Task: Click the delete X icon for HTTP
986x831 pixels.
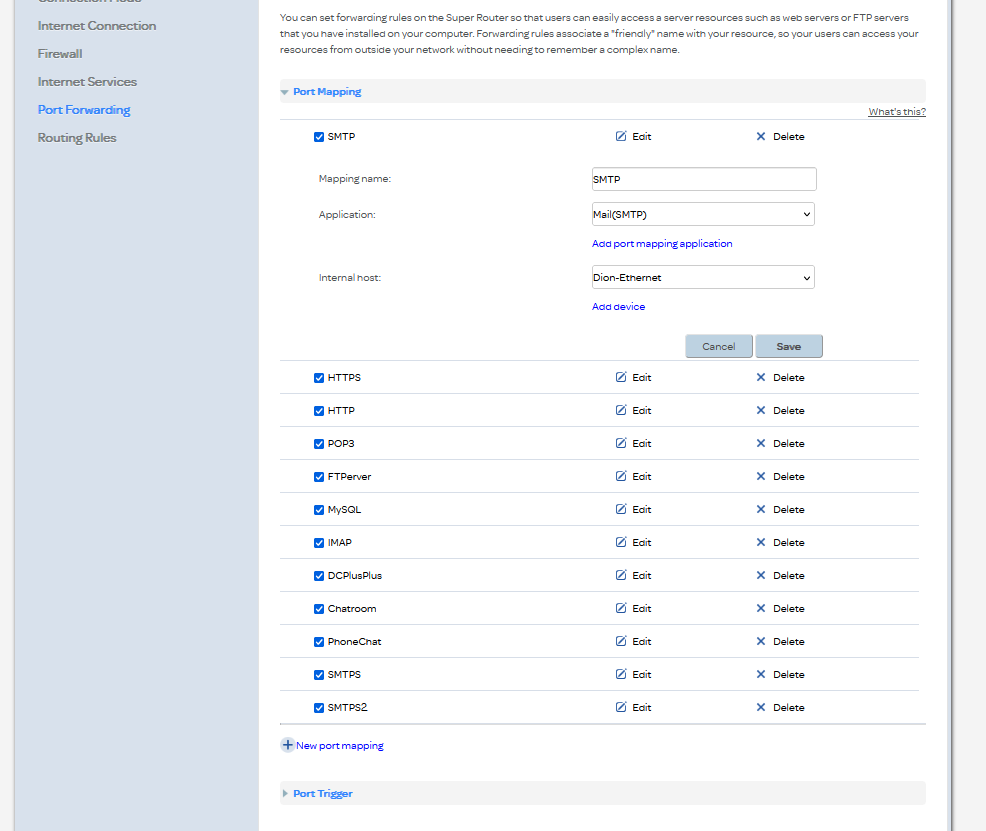Action: [x=761, y=411]
